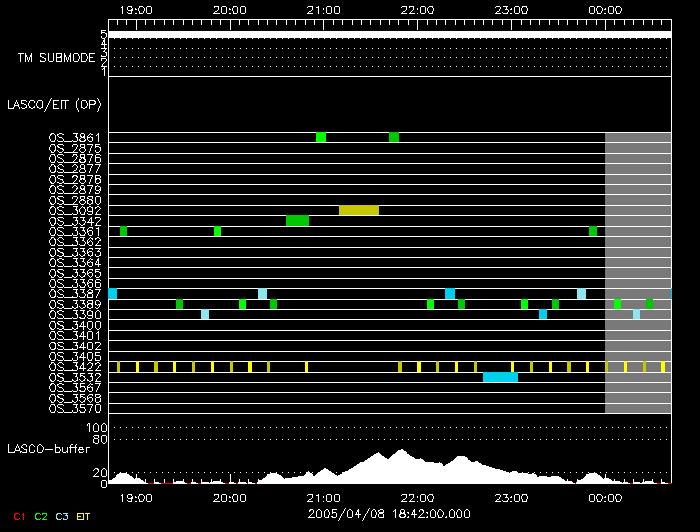Click the wide blue block on OS_3532 row

coord(500,377)
